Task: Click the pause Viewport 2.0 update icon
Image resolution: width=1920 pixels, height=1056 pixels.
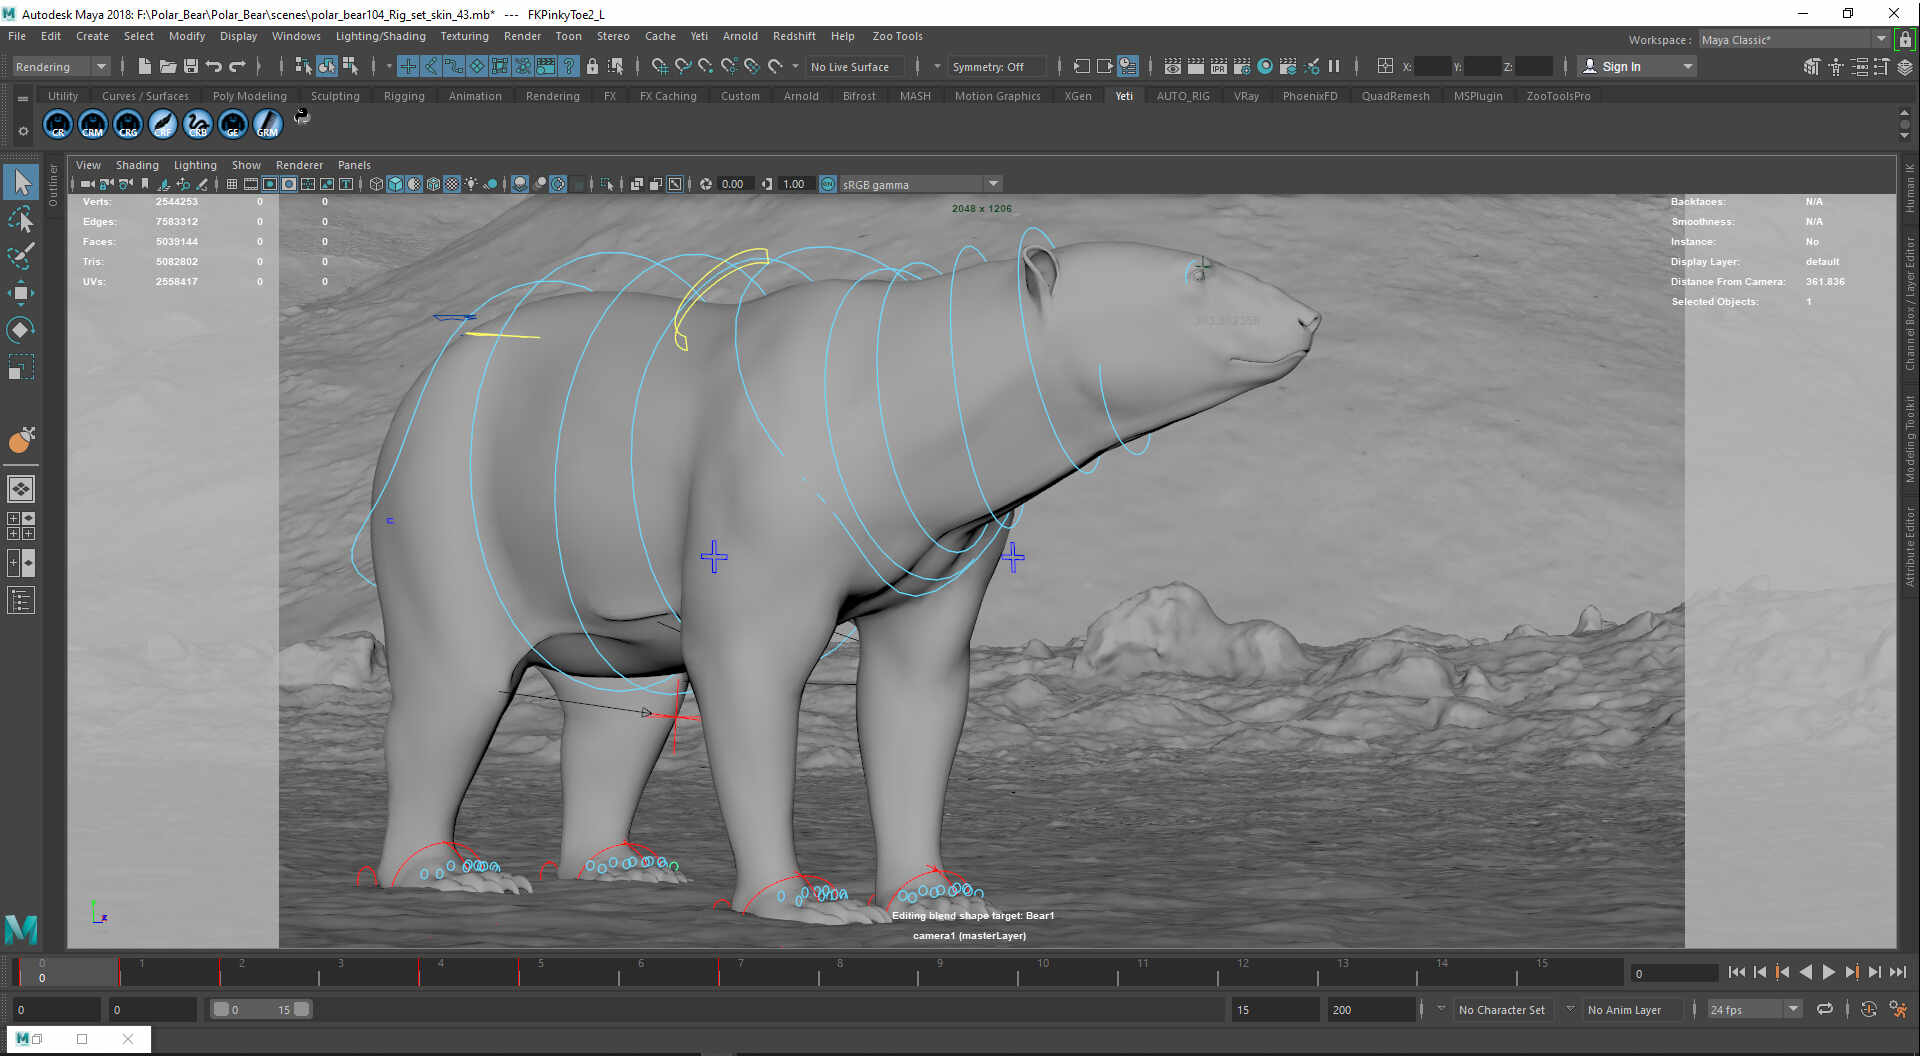Action: pos(1334,66)
